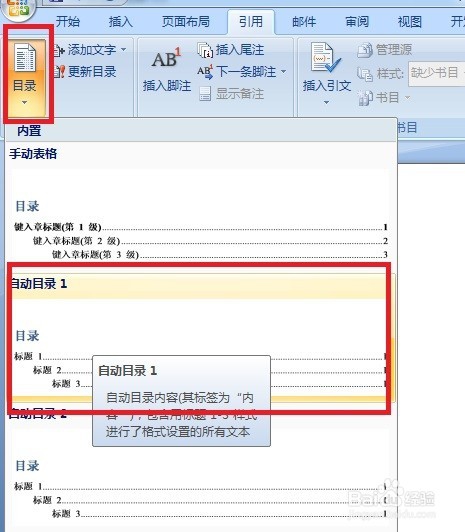Switch to the 视图 tab

(410, 22)
